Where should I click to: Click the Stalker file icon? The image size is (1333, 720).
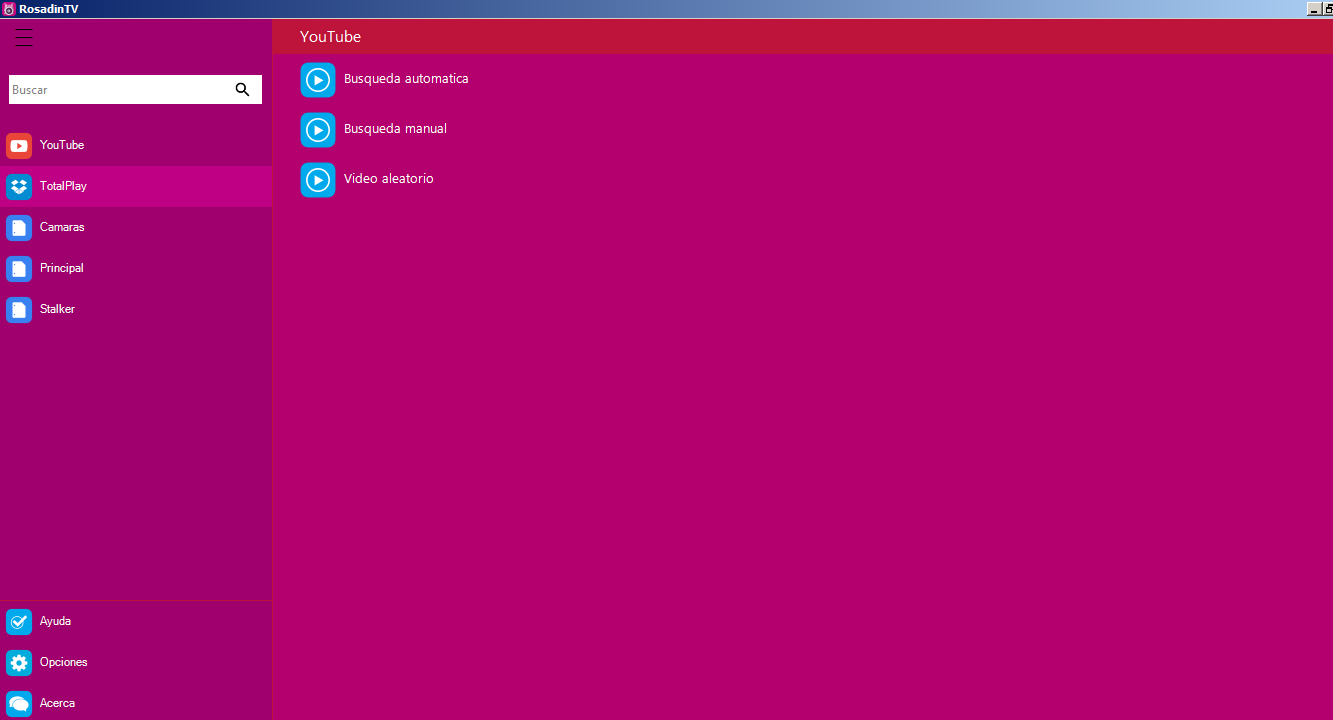tap(19, 310)
